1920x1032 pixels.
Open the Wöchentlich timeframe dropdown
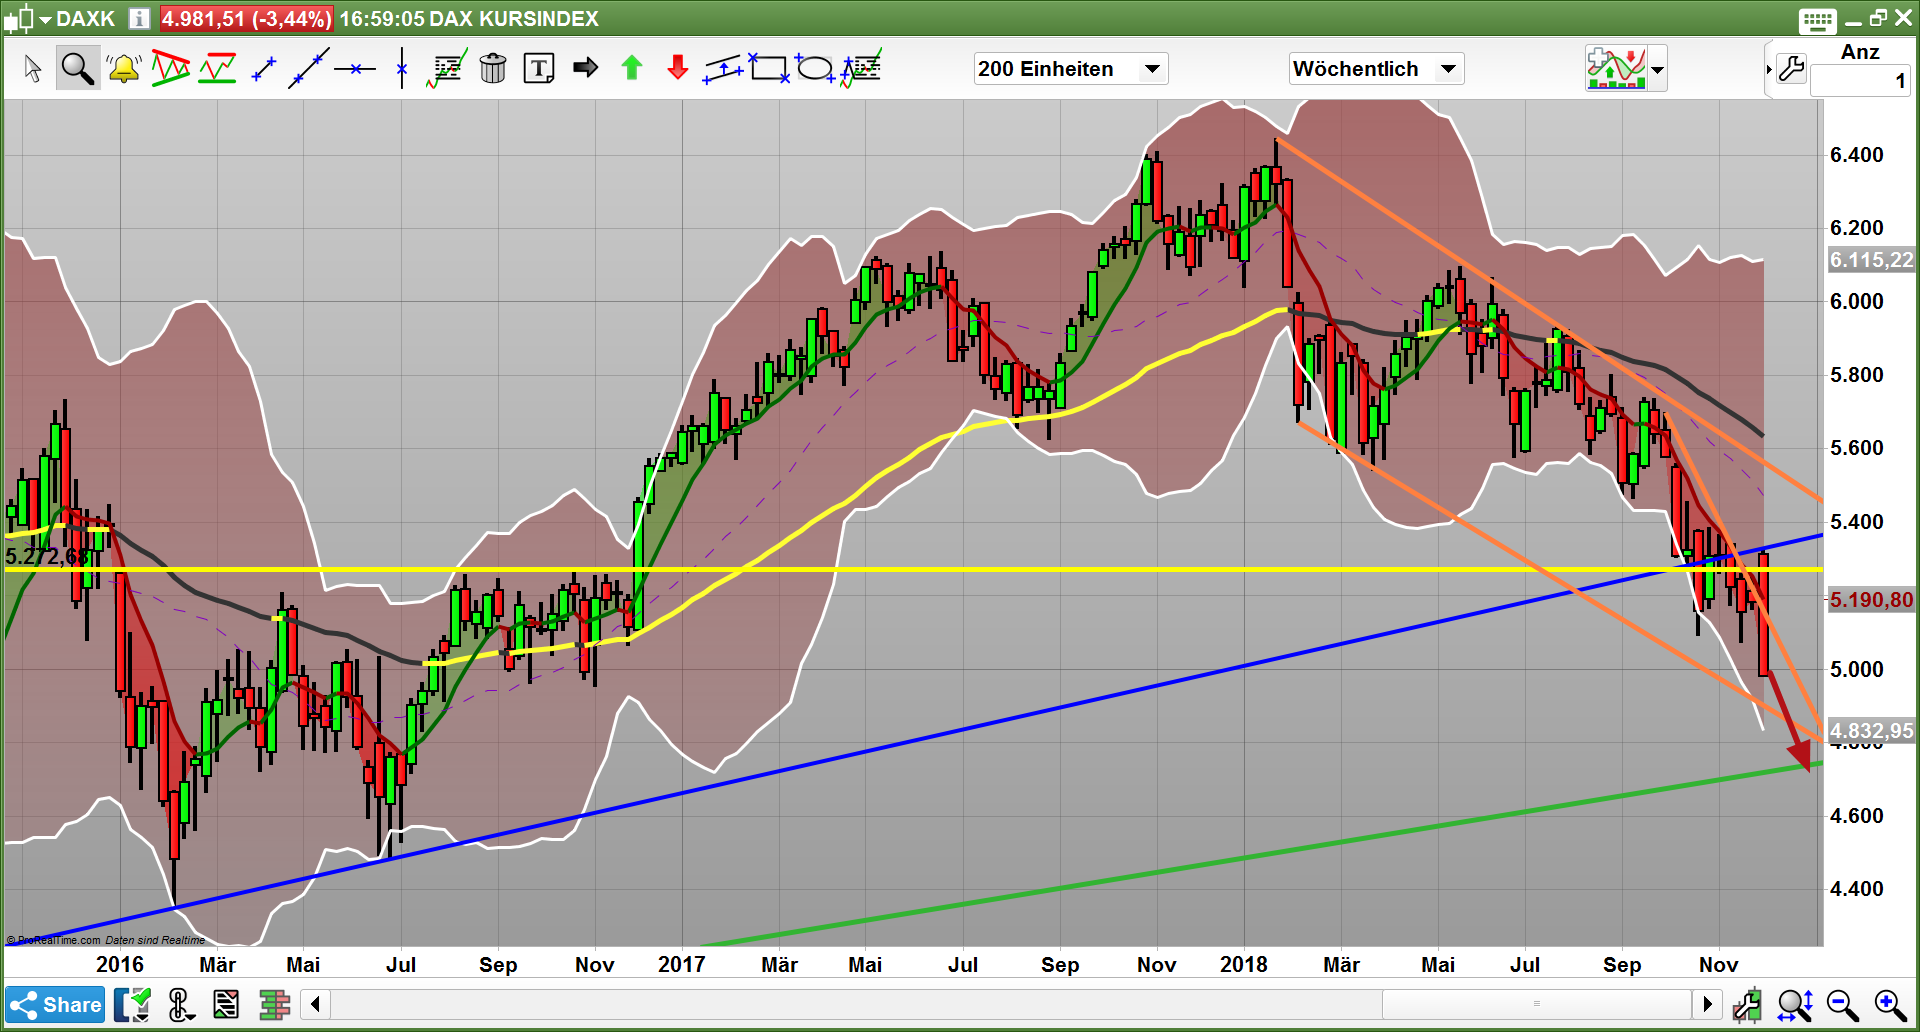(x=1377, y=68)
